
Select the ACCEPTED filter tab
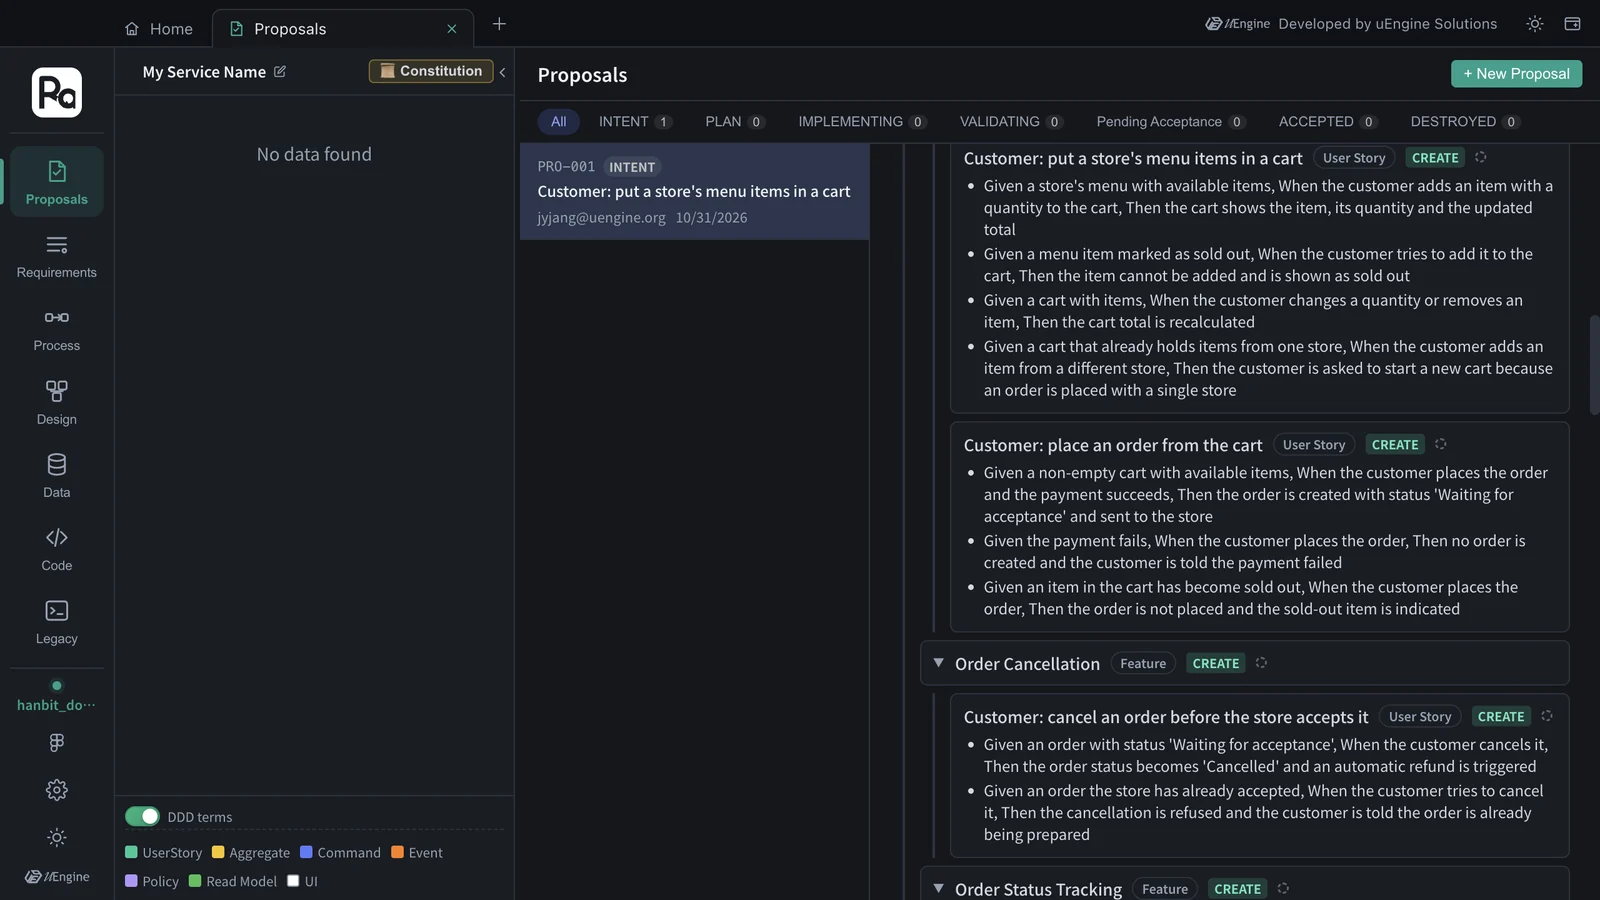click(x=1327, y=122)
